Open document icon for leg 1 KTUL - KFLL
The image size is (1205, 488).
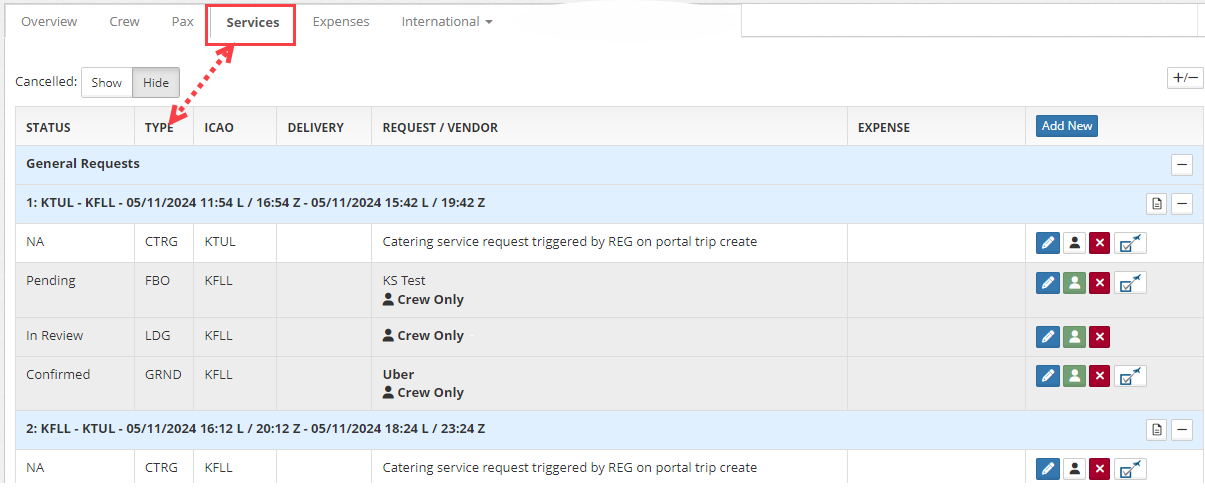click(x=1157, y=204)
